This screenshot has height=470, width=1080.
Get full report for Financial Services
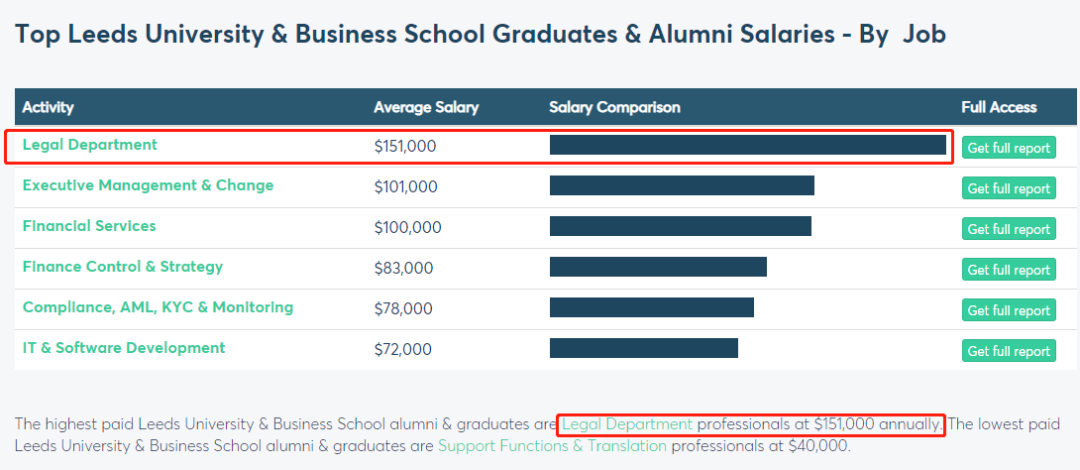(x=1008, y=229)
